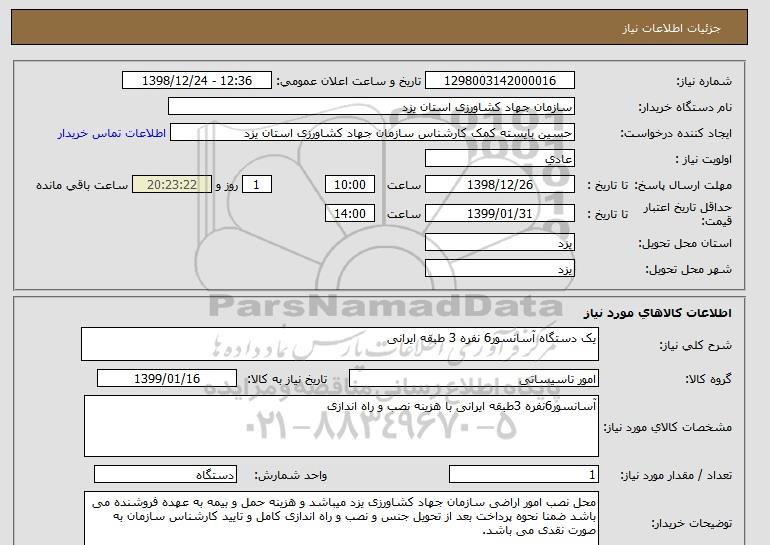This screenshot has height=545, width=770.
Task: Click the unit of measure field دستگاه
Action: click(x=165, y=474)
